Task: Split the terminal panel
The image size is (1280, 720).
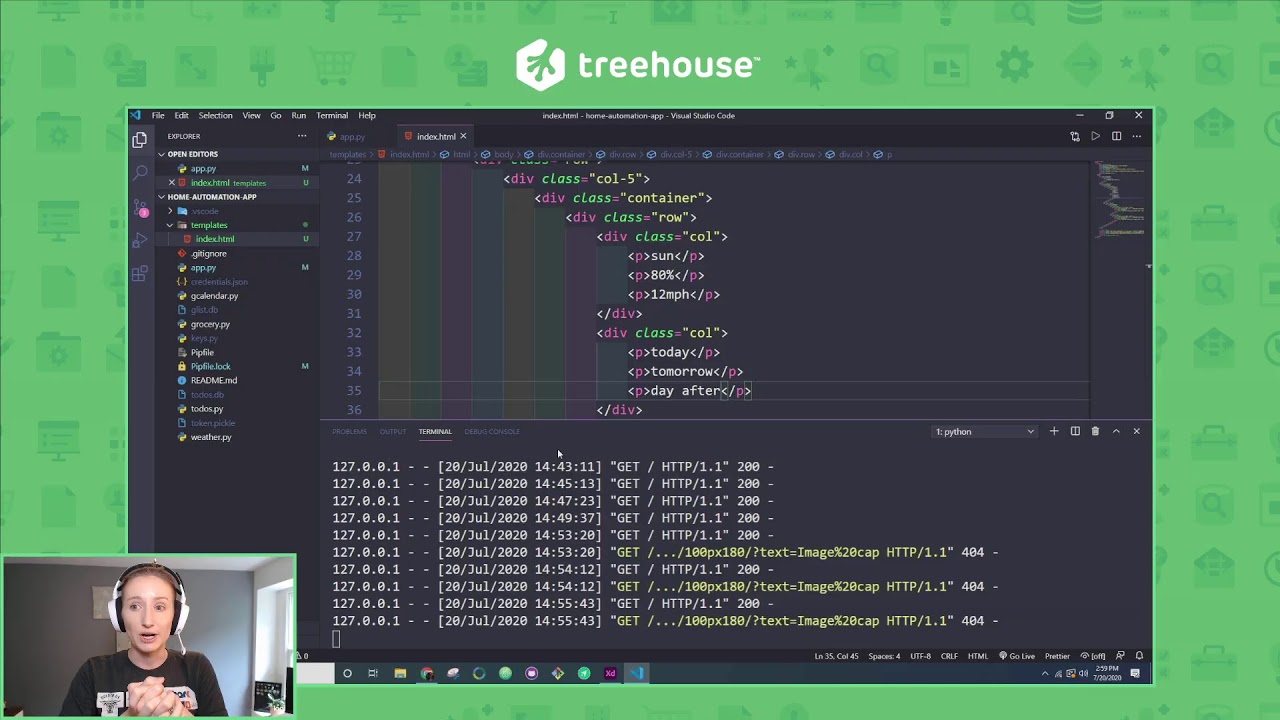Action: [1075, 431]
